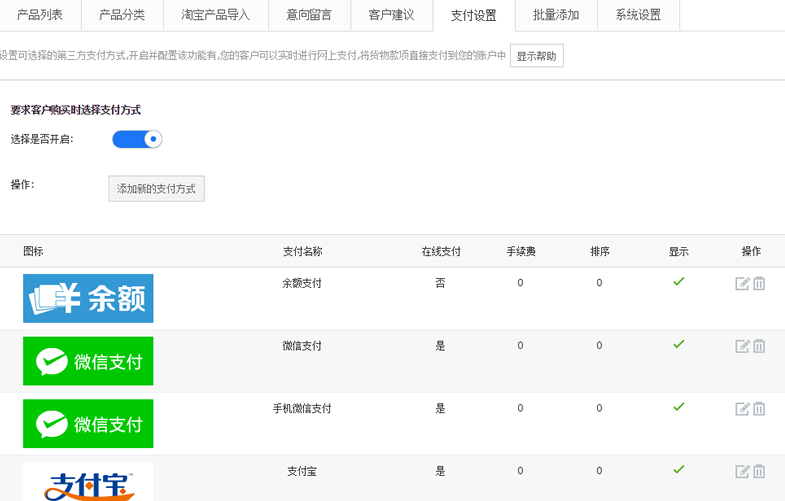Open the 批量添加 tab
785x501 pixels.
point(556,15)
